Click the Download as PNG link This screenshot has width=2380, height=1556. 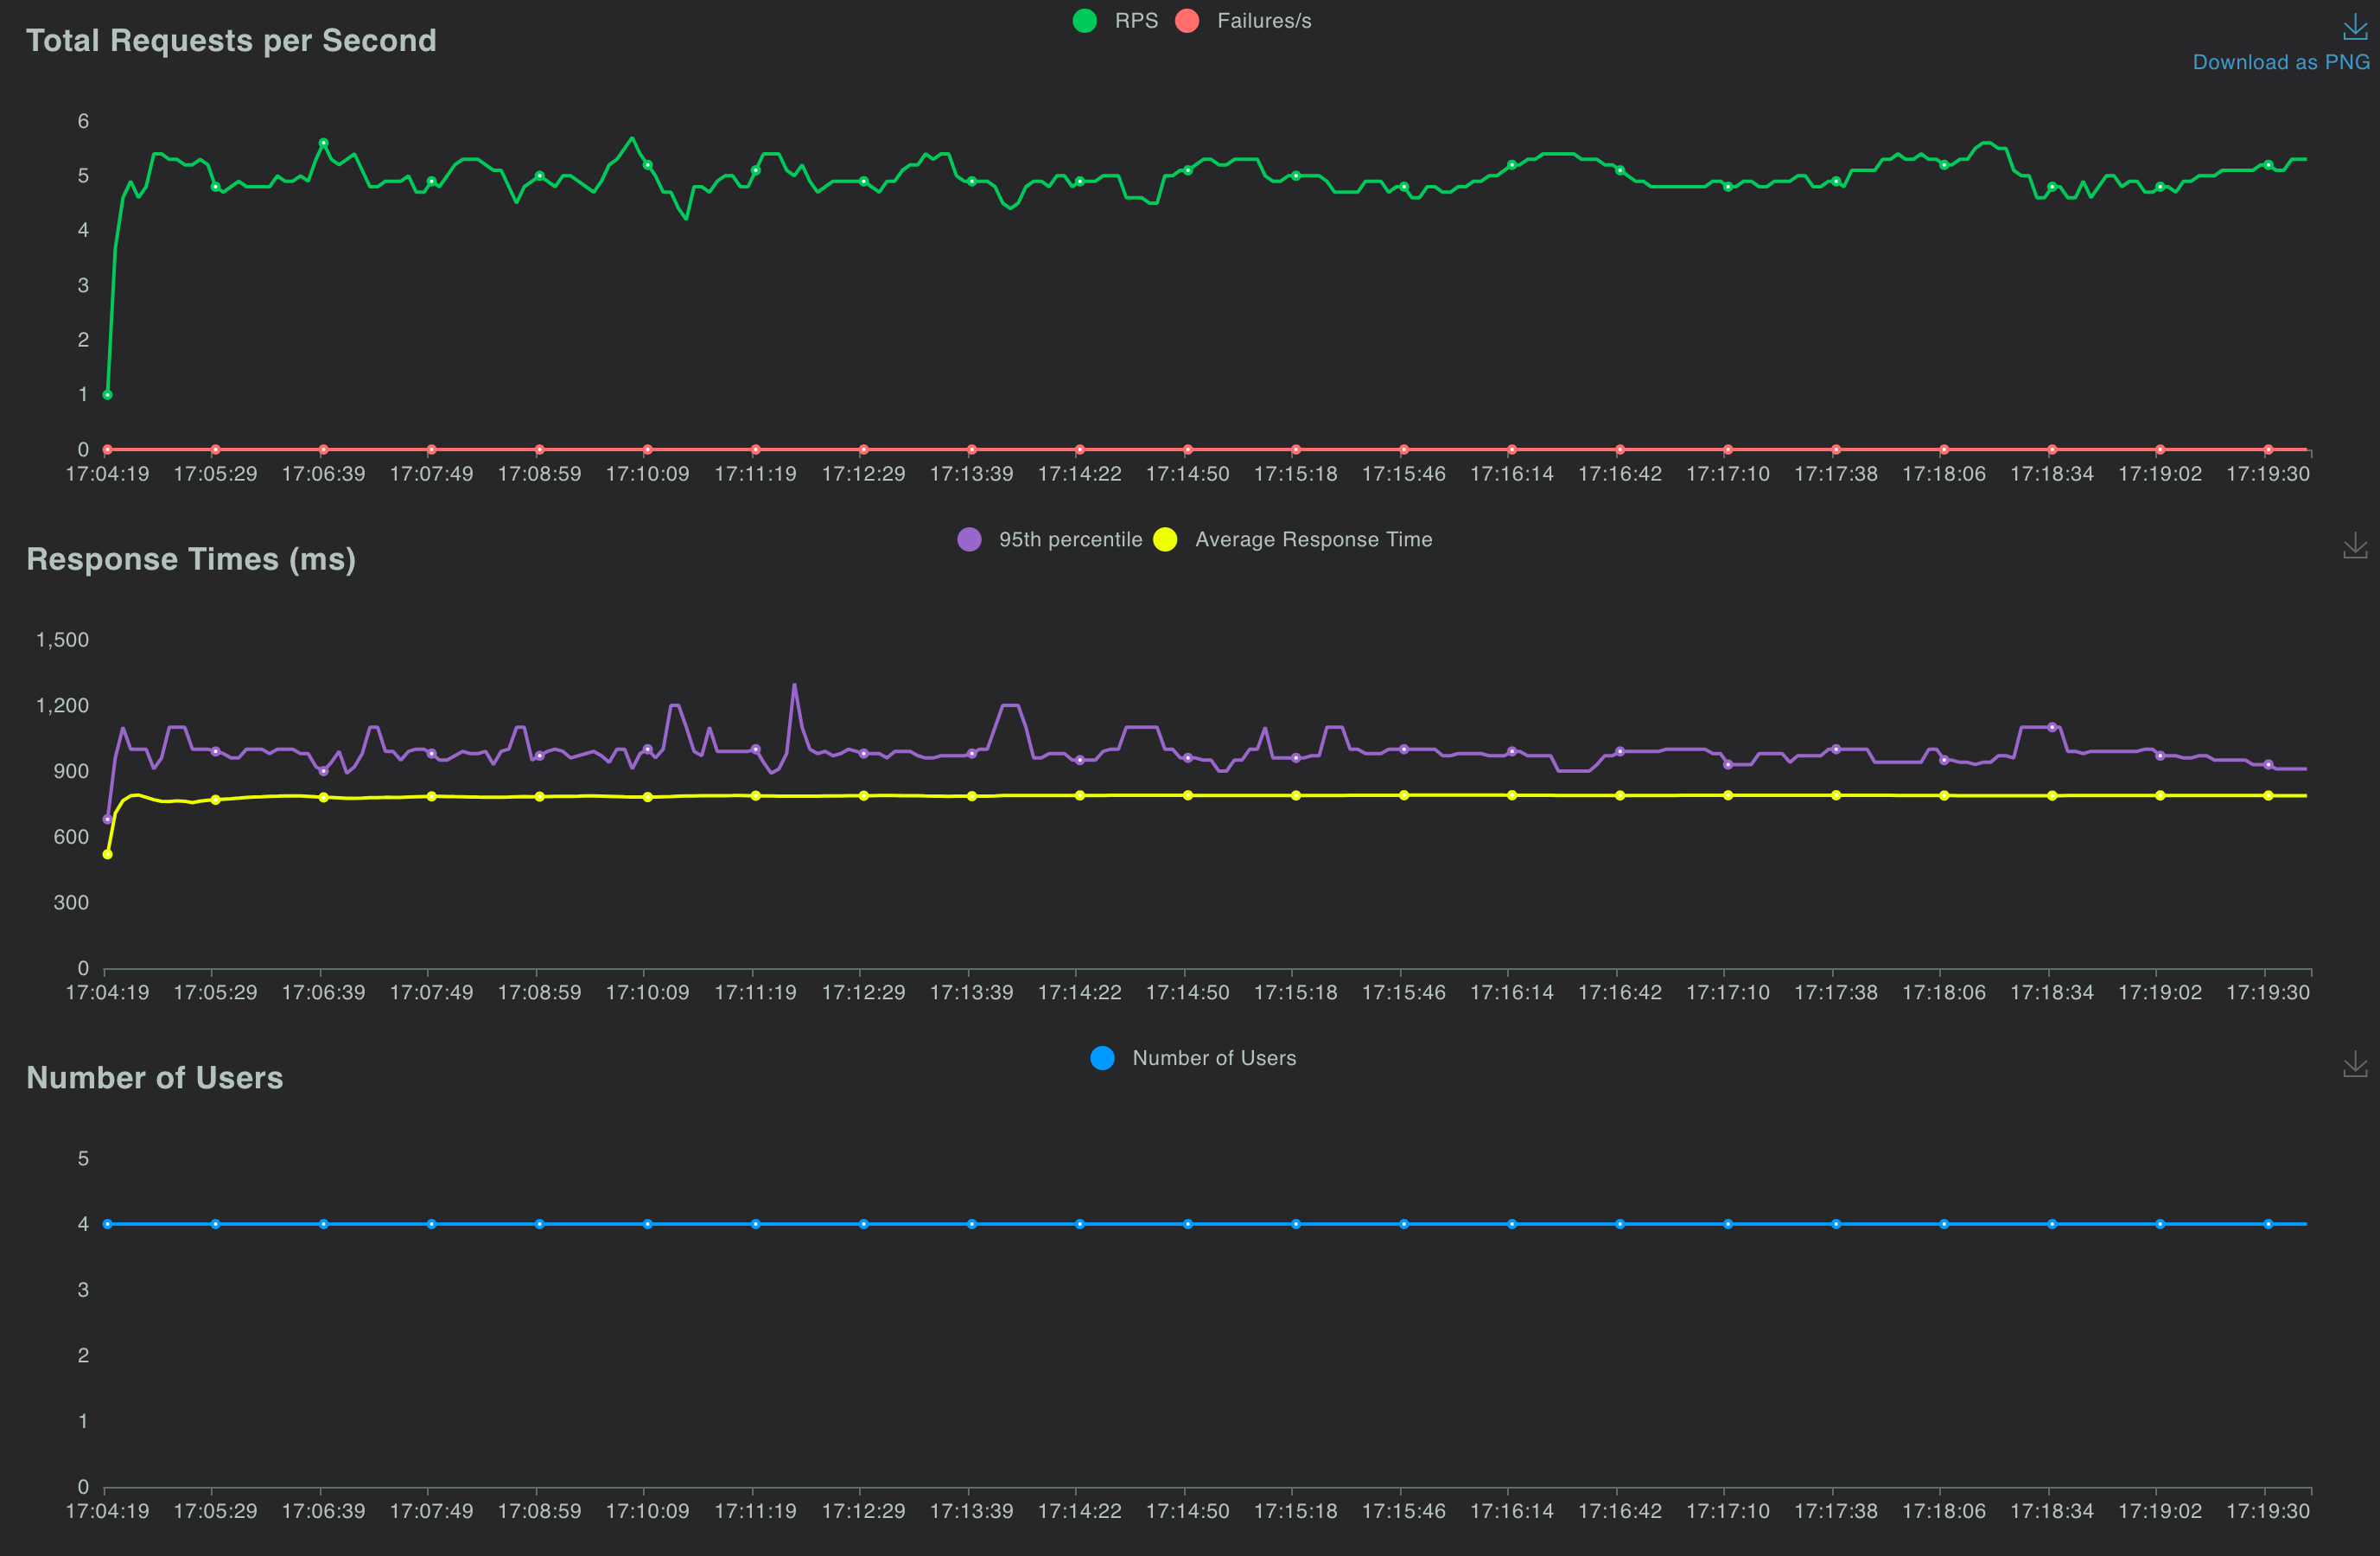(2280, 62)
